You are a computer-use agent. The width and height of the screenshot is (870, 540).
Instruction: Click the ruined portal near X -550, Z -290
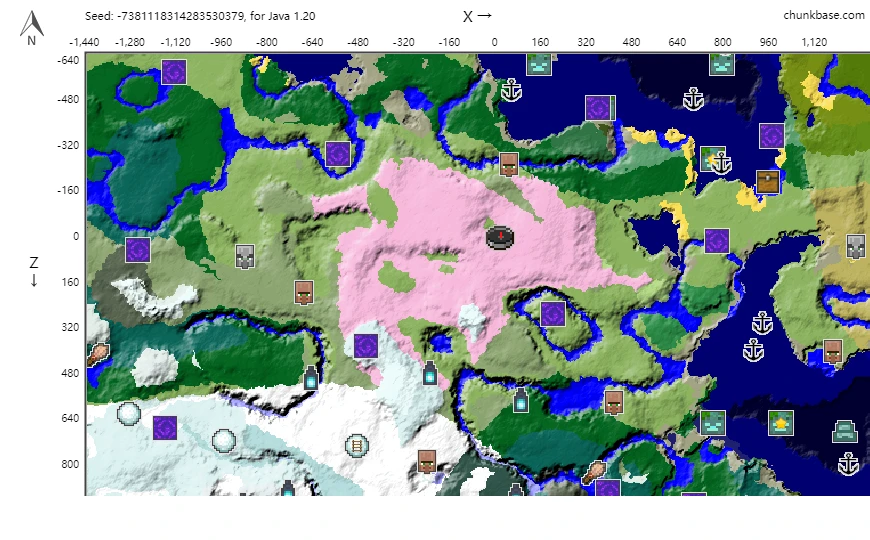click(338, 154)
